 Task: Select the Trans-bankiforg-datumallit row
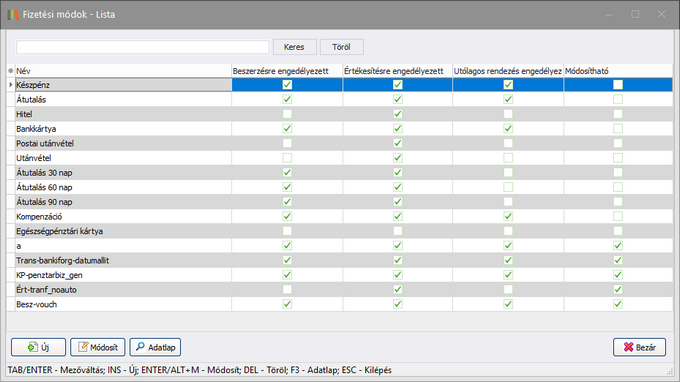click(340, 260)
